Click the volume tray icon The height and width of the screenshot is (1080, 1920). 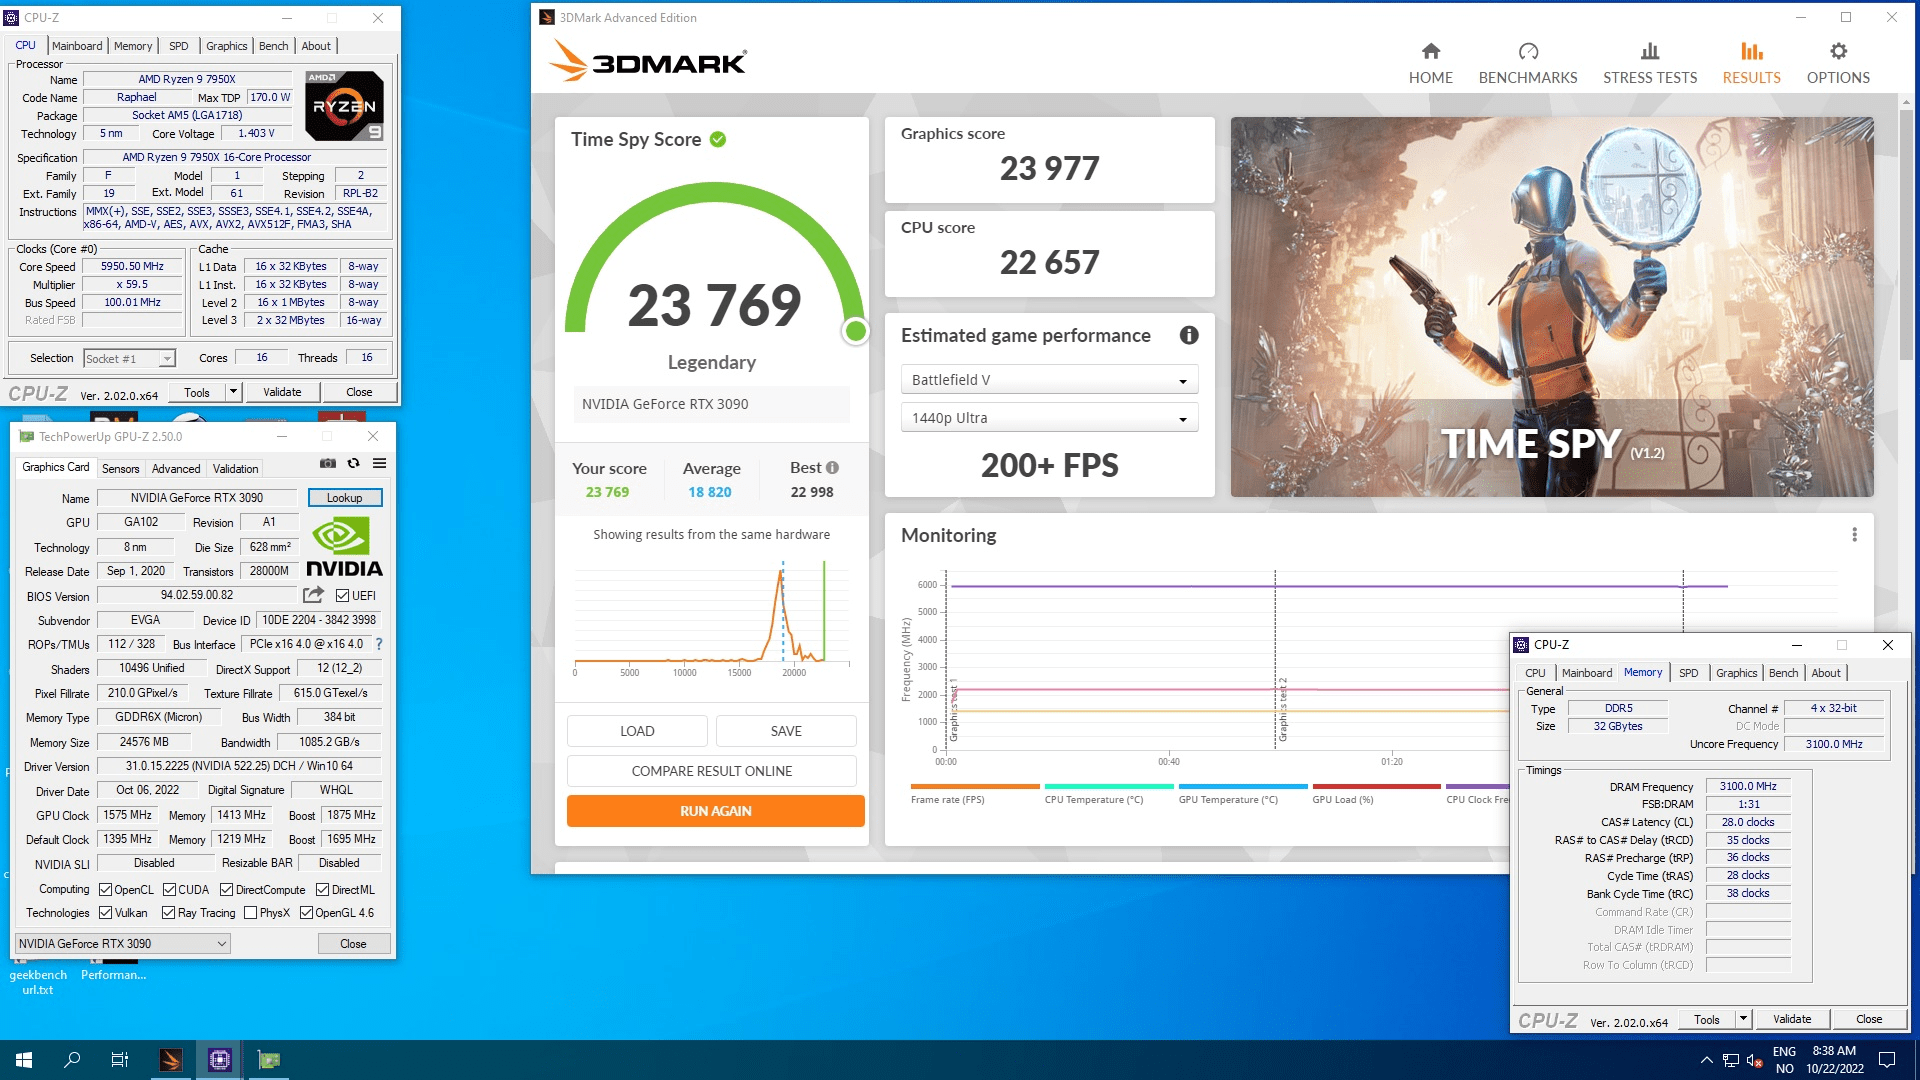click(x=1753, y=1060)
